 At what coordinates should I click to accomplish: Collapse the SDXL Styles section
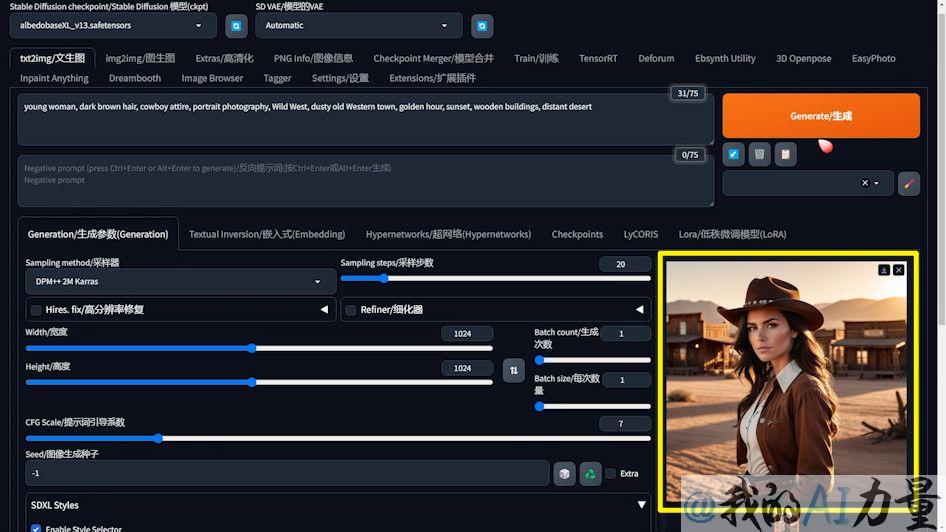(641, 505)
